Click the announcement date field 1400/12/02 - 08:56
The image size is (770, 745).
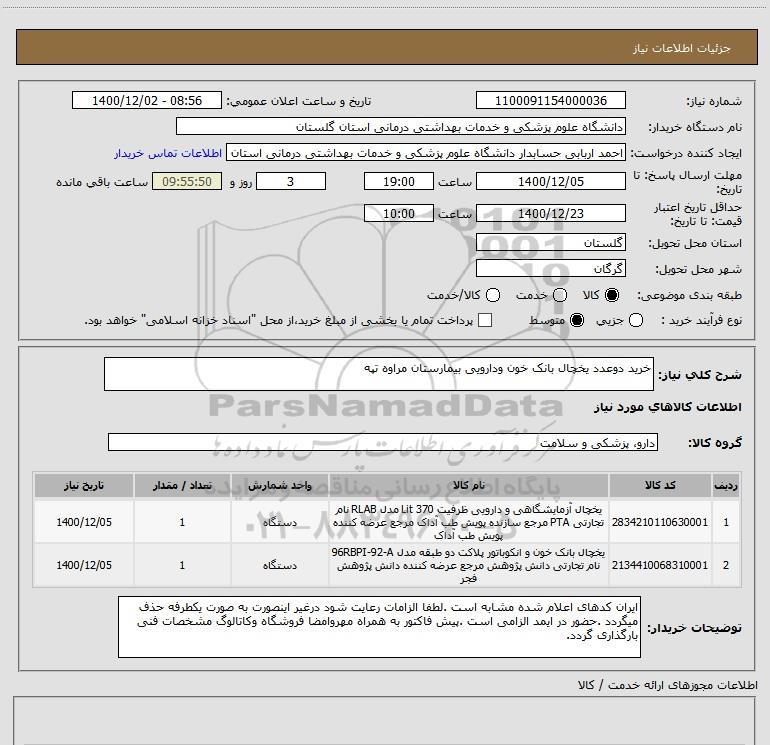(147, 101)
